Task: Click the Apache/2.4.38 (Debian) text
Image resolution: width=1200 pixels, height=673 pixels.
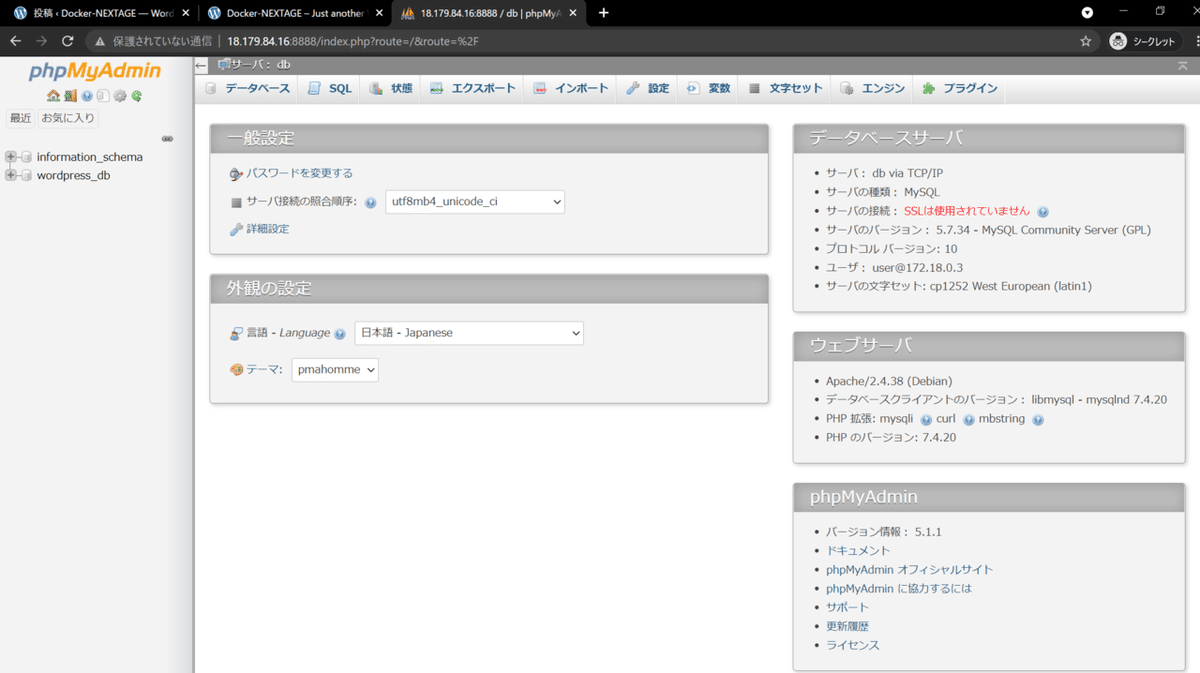Action: tap(889, 382)
